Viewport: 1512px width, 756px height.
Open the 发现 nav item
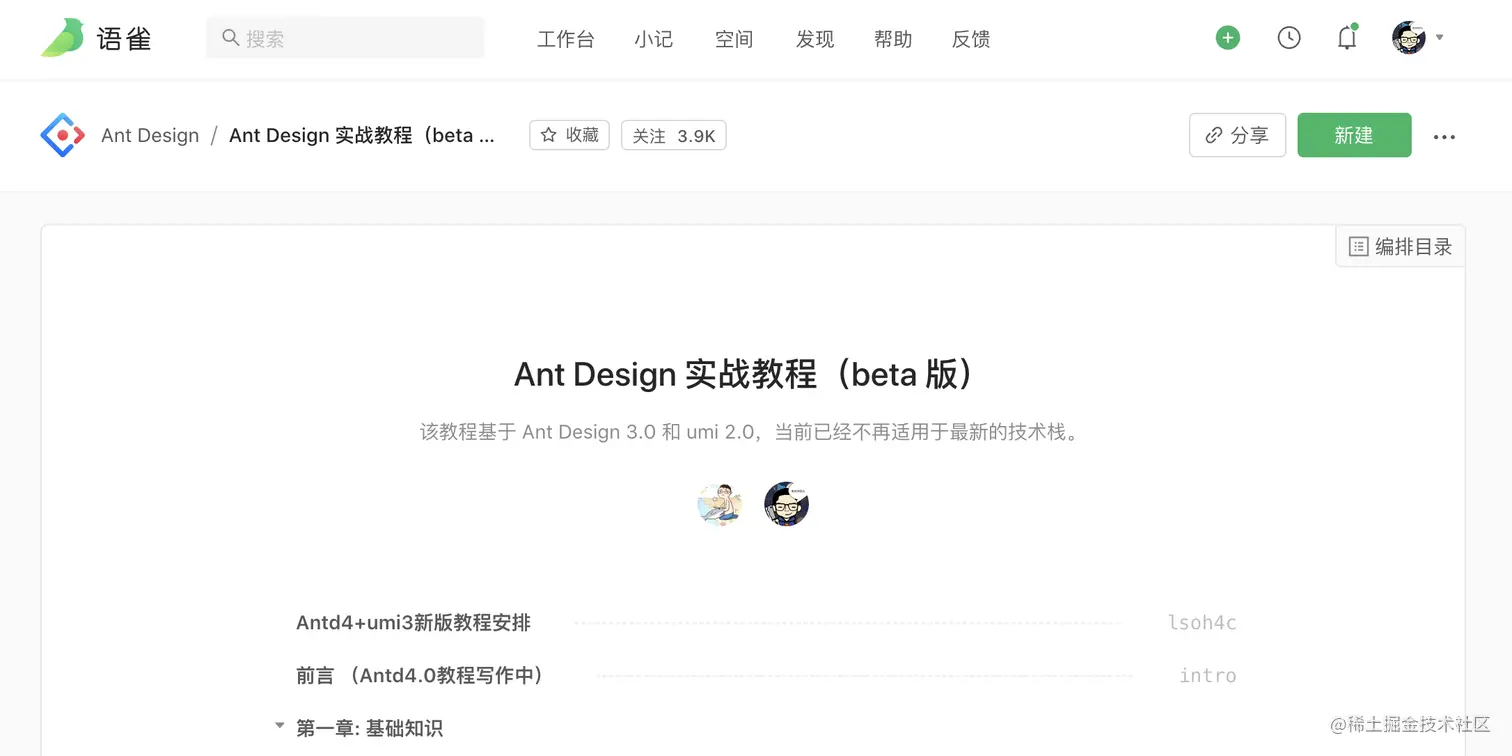point(815,39)
